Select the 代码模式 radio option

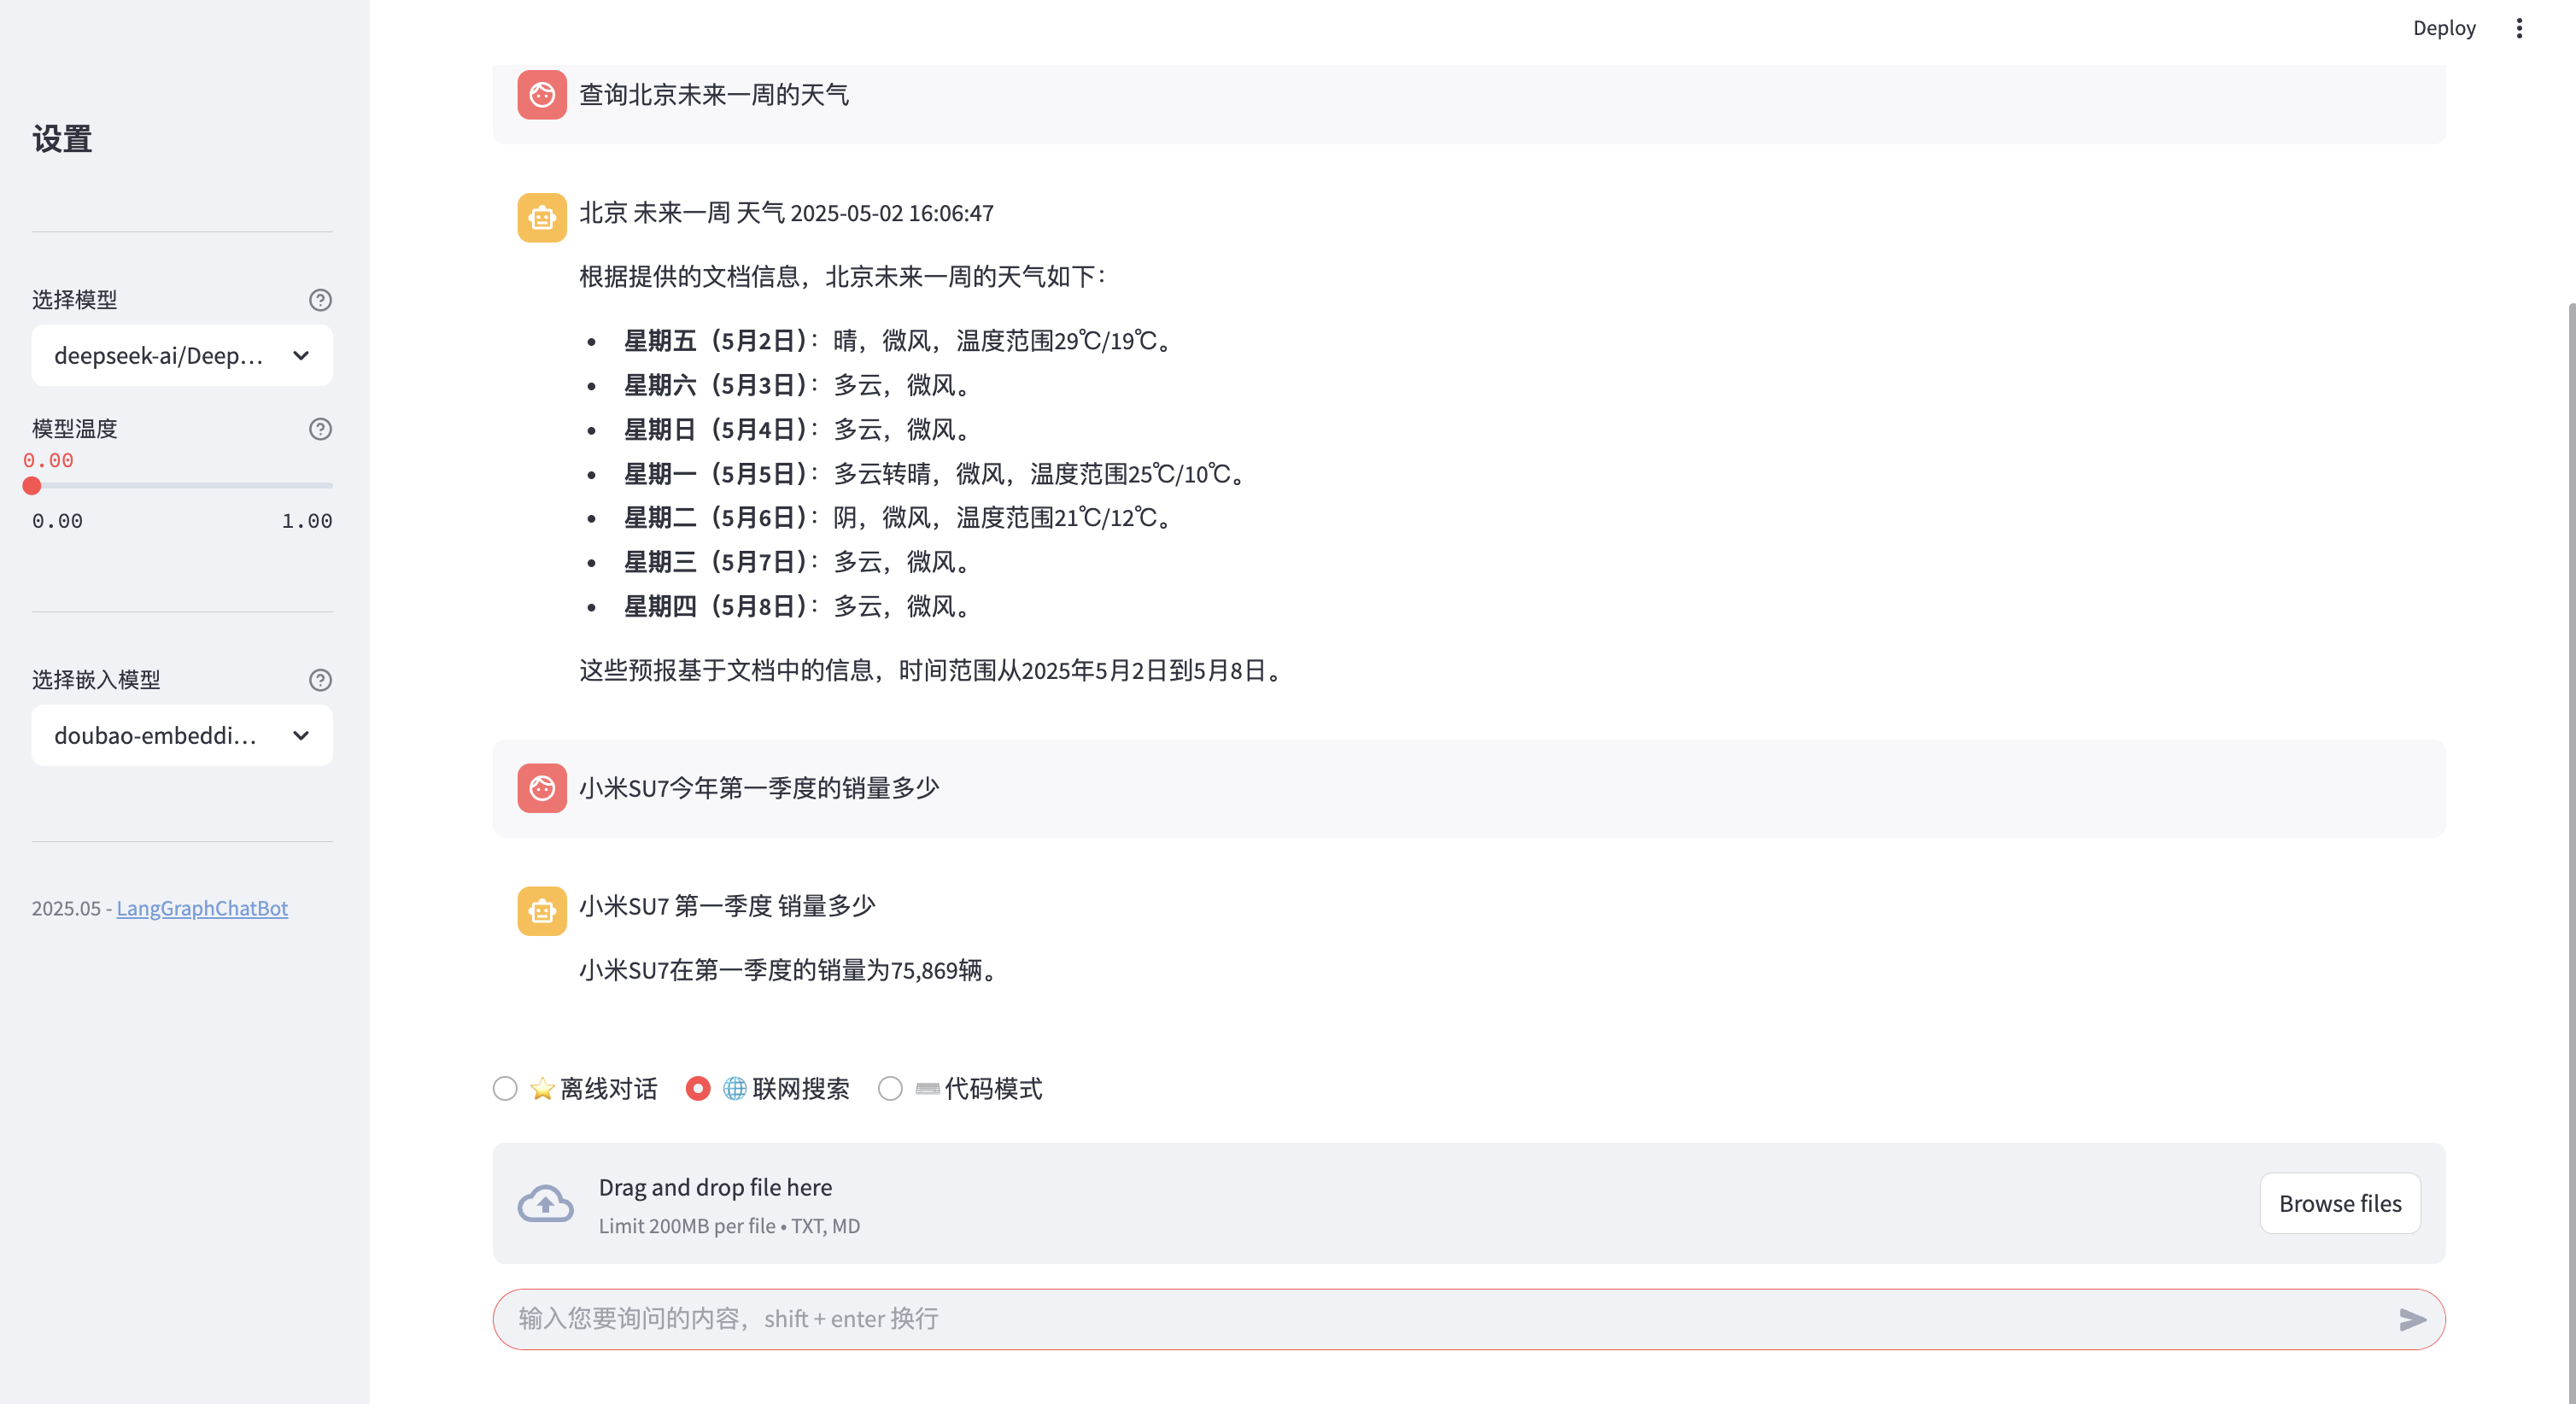(890, 1088)
